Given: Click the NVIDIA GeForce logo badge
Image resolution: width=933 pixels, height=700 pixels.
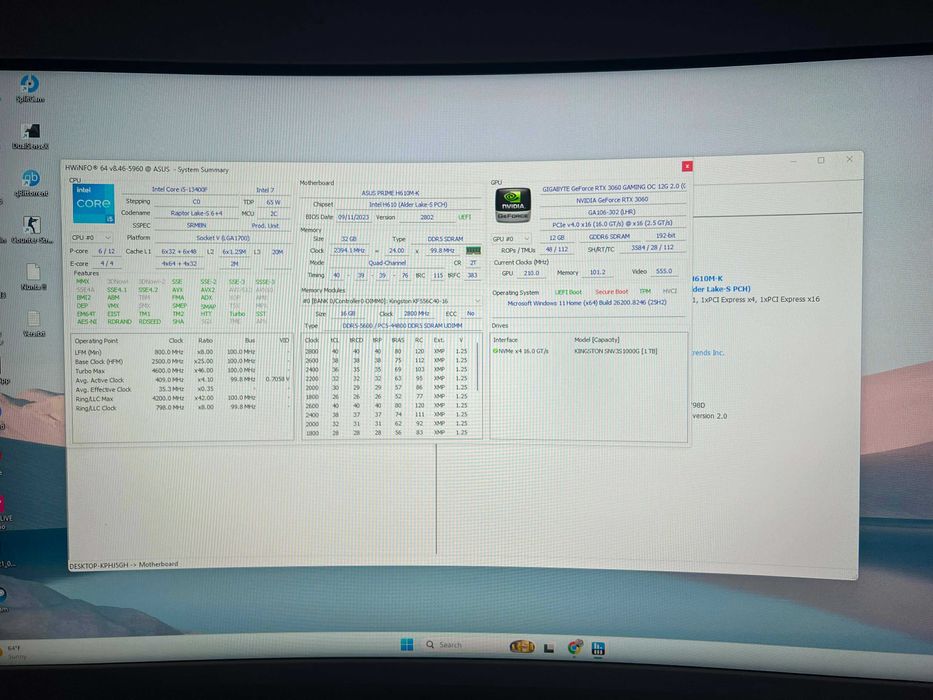Looking at the screenshot, I should (513, 205).
